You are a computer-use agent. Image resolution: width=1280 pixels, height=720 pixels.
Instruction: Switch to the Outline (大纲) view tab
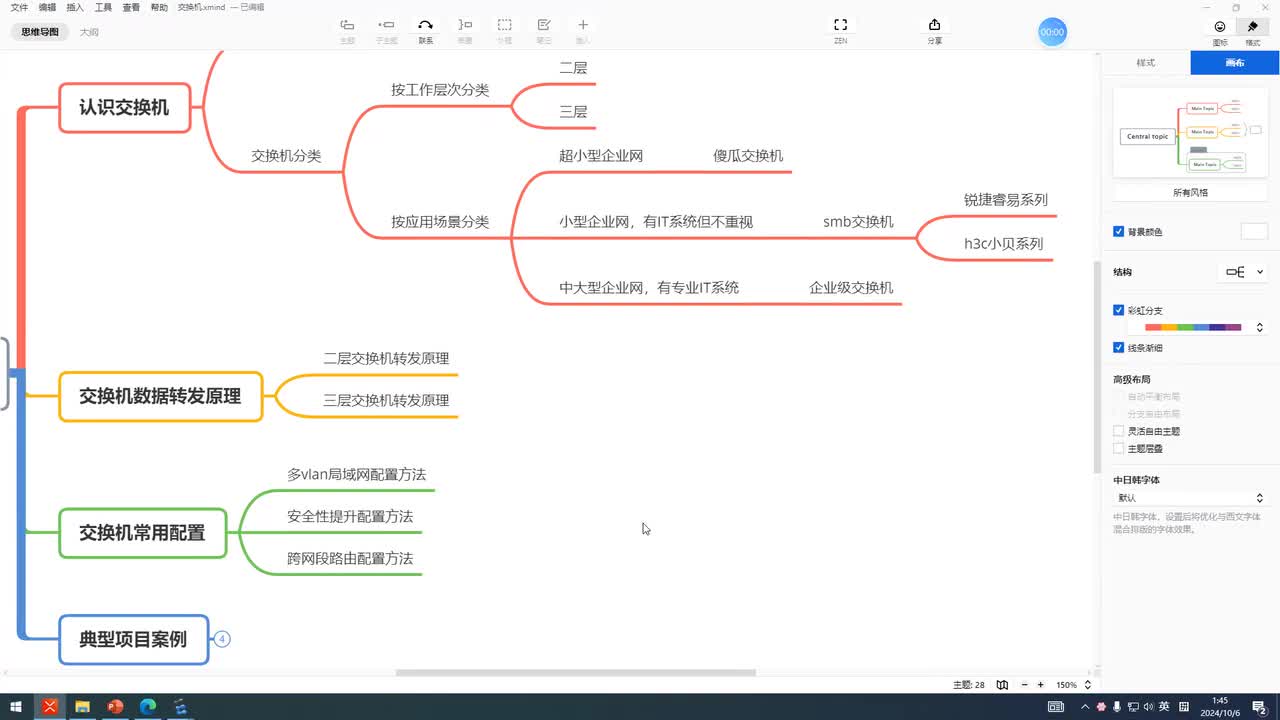[89, 32]
